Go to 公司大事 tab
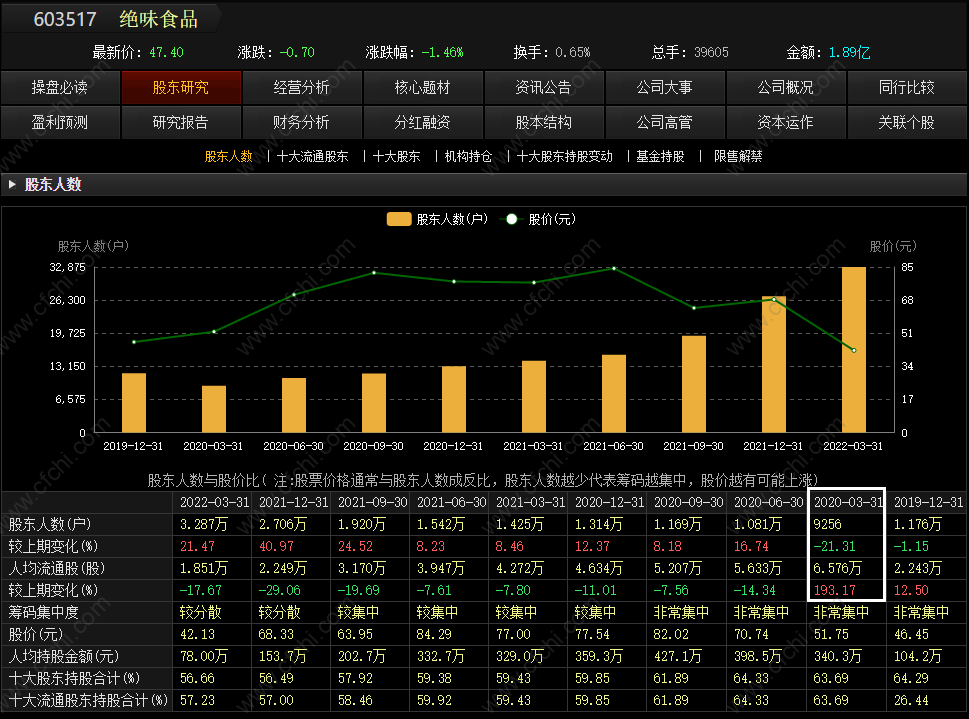 click(665, 87)
